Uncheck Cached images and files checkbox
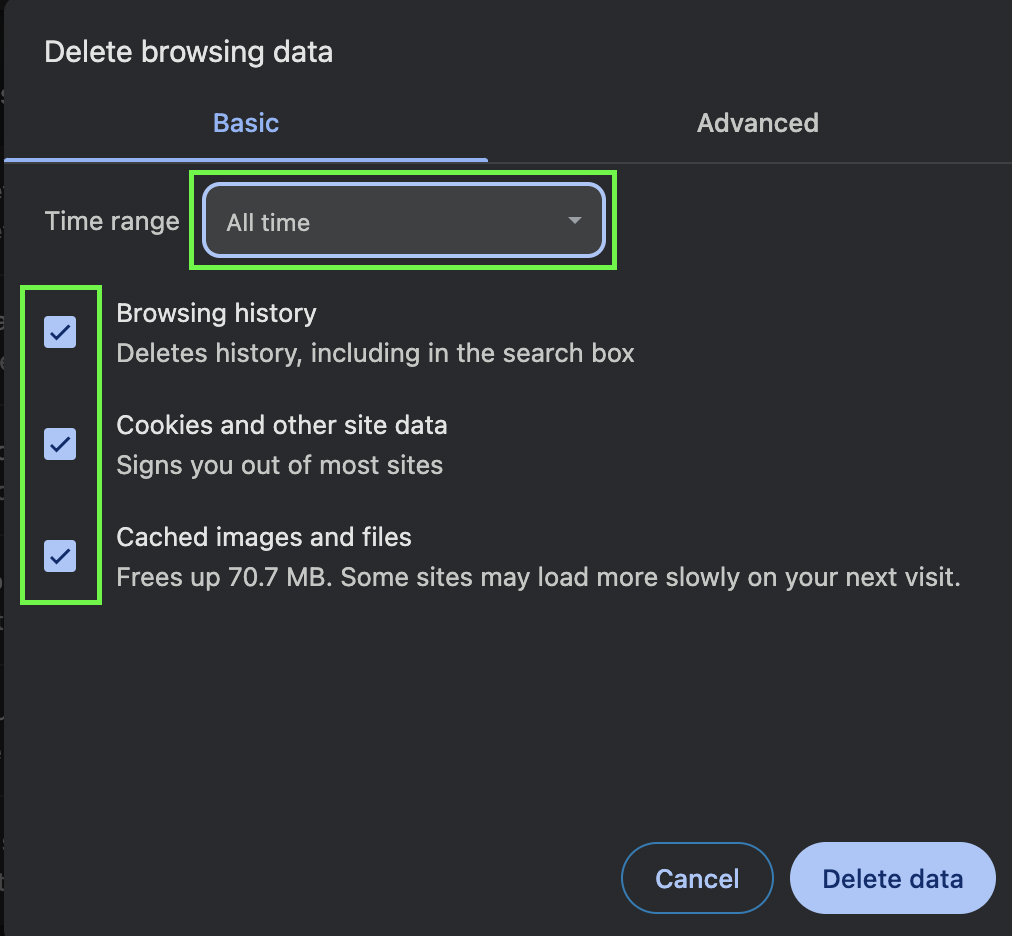The height and width of the screenshot is (936, 1012). 61,555
